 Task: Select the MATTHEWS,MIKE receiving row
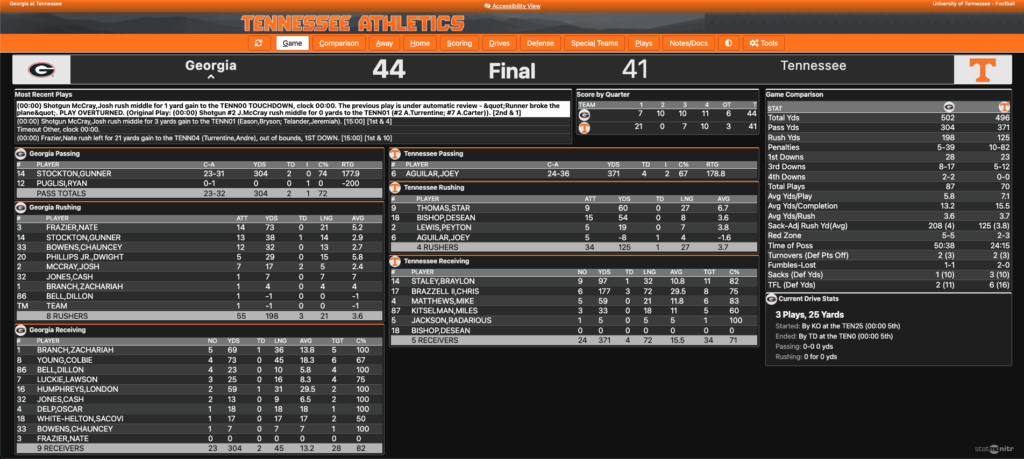(574, 301)
